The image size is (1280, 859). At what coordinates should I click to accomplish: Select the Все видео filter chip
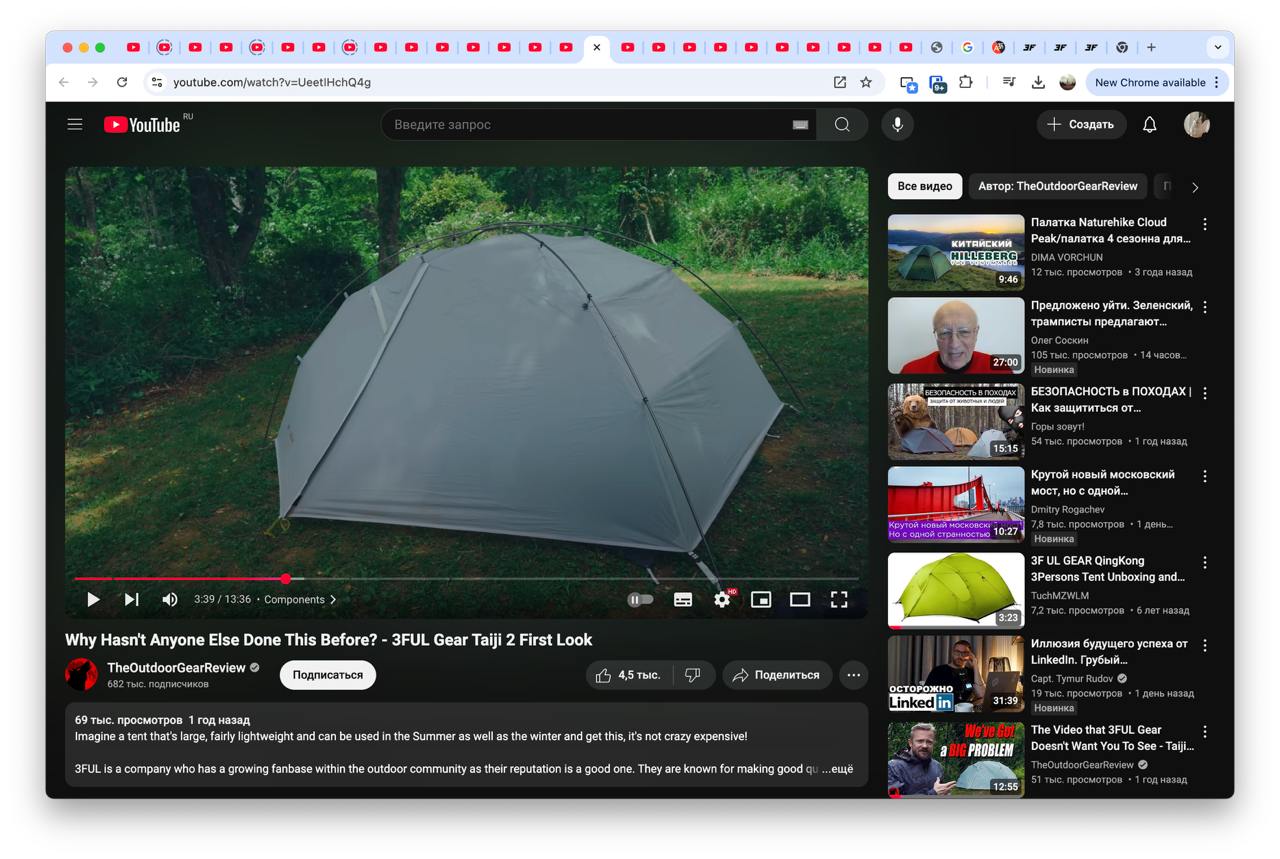(925, 186)
